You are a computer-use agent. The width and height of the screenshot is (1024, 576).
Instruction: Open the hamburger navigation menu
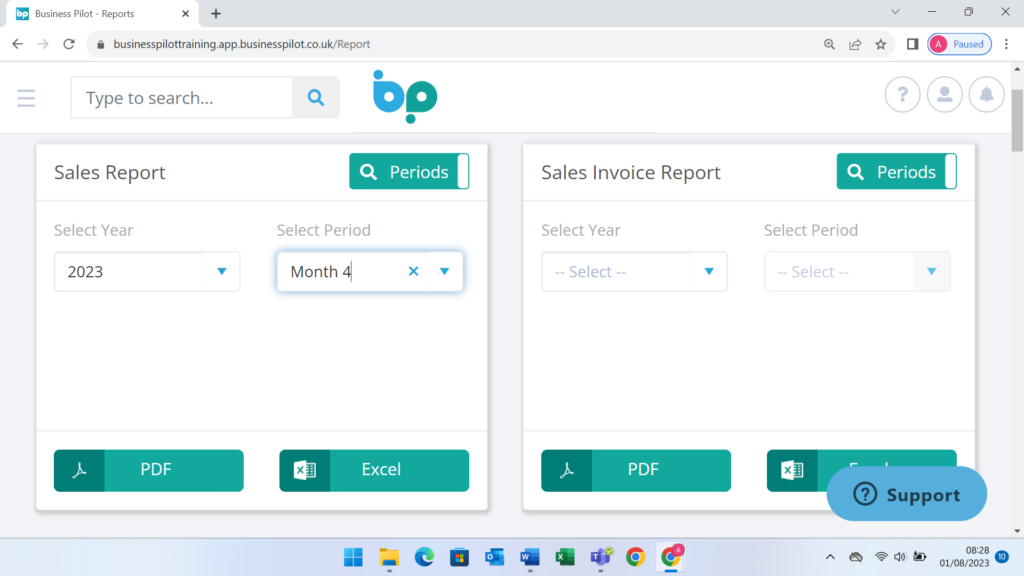click(26, 98)
